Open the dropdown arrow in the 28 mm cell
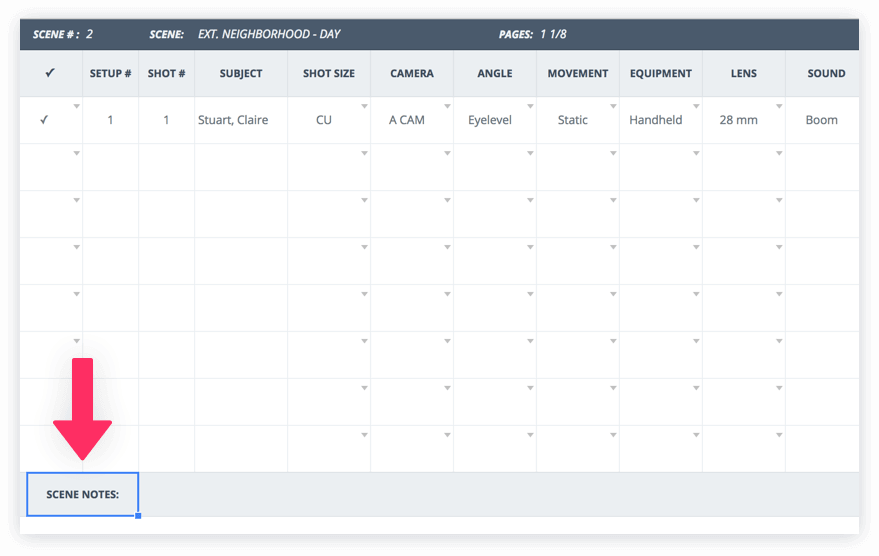 tap(779, 106)
